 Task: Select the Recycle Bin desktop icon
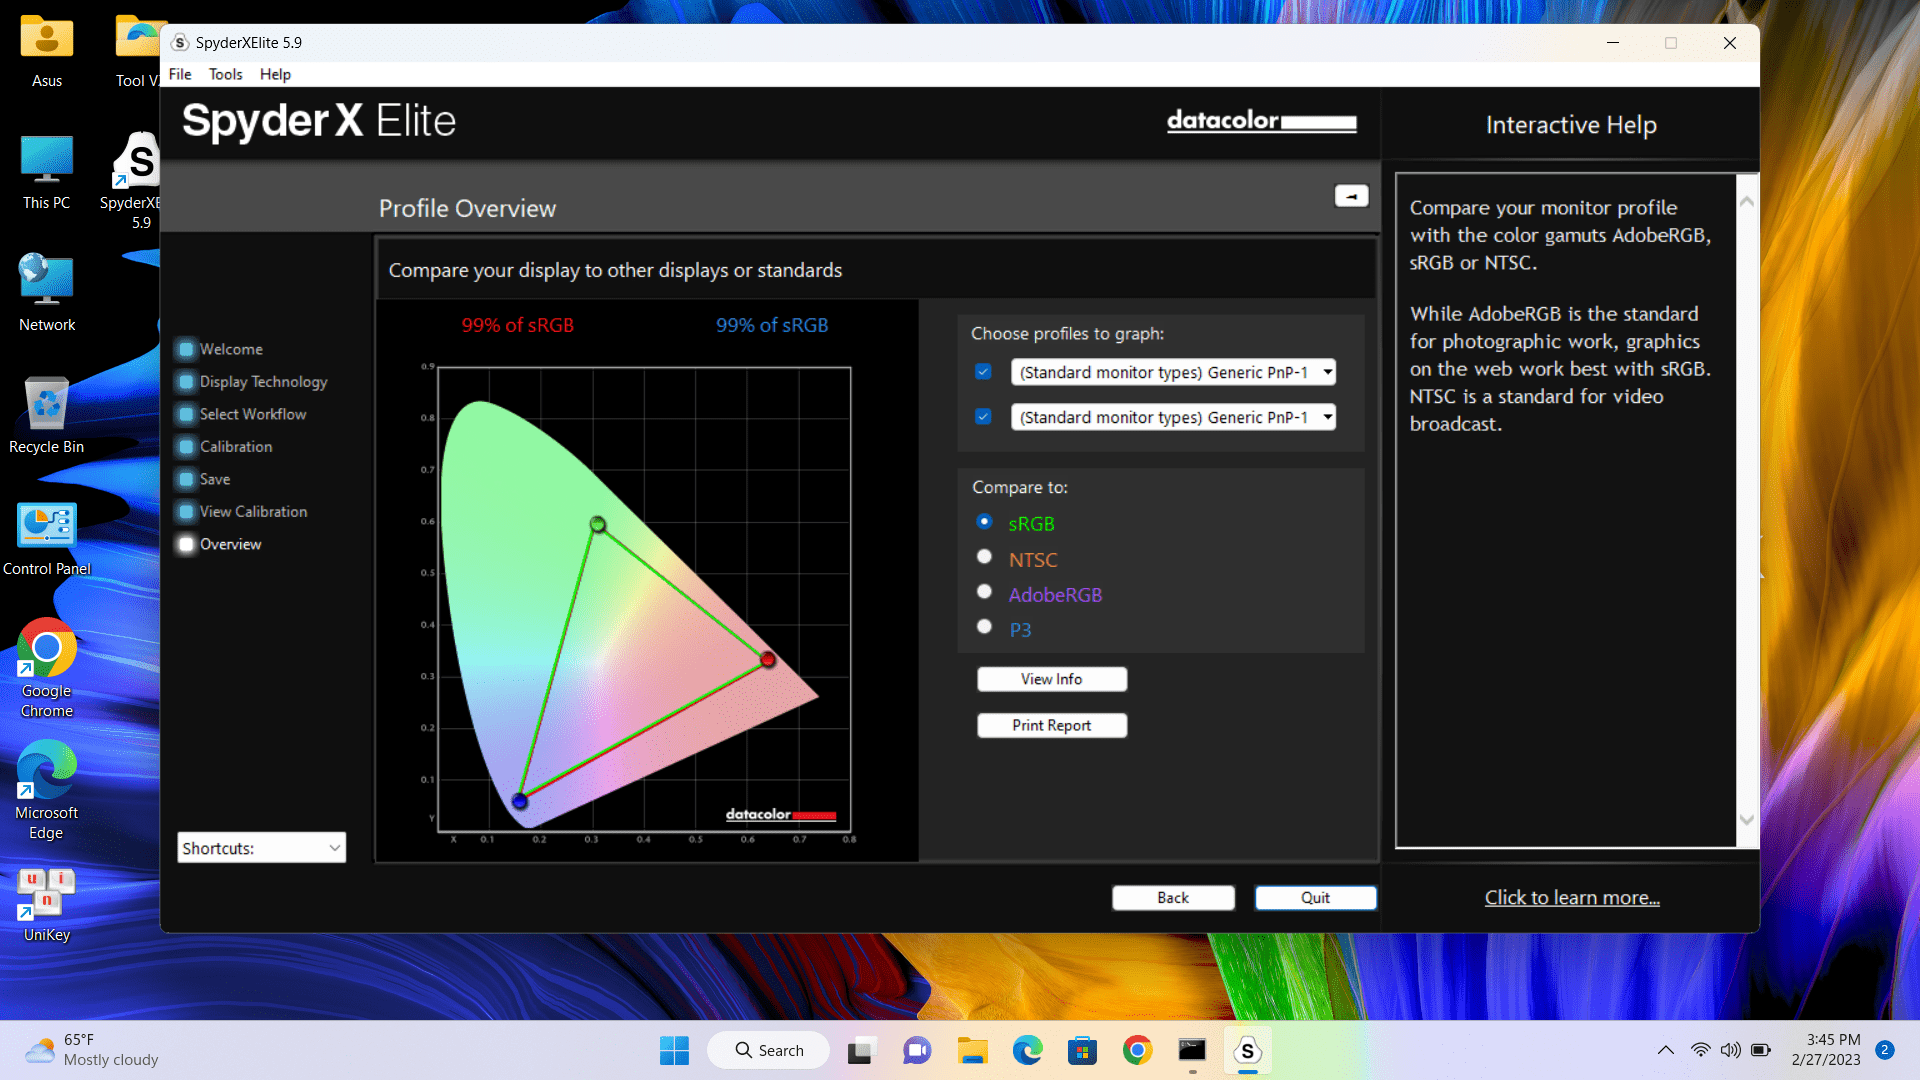46,416
